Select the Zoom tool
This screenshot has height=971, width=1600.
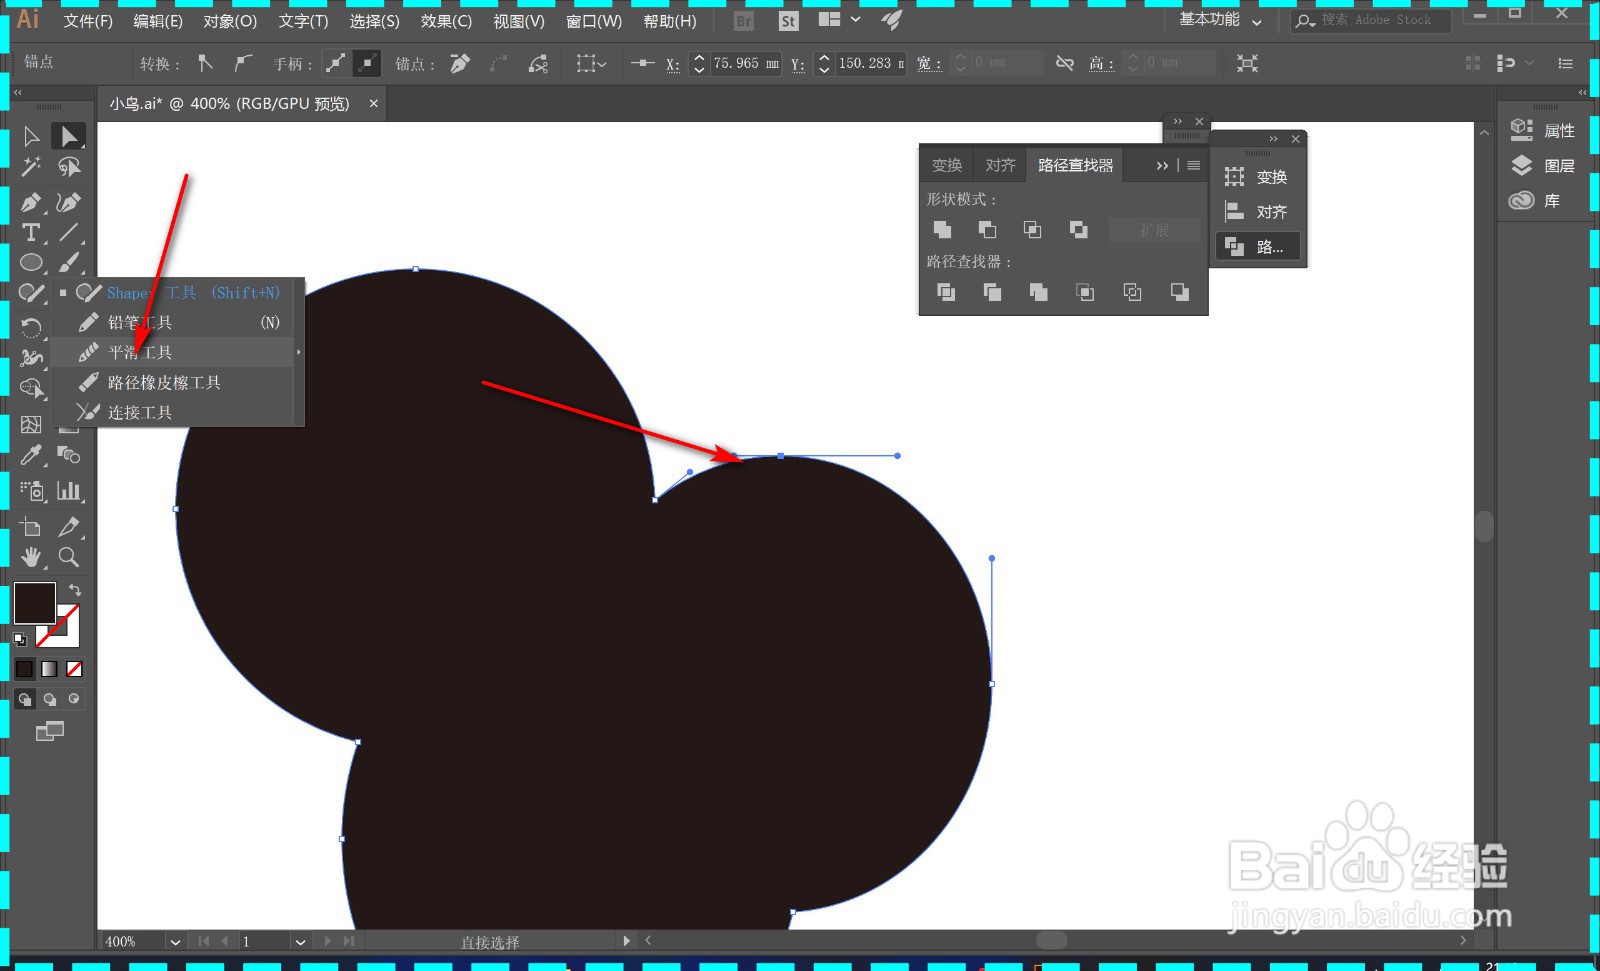68,557
